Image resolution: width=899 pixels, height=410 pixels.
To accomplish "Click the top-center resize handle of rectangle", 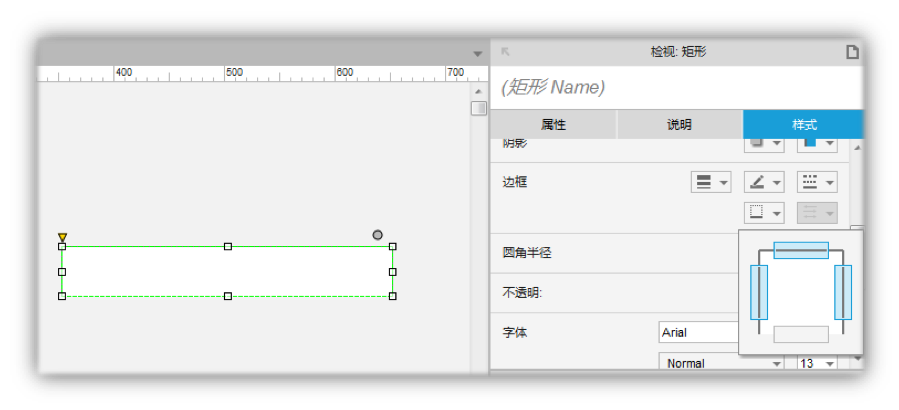I will click(228, 247).
